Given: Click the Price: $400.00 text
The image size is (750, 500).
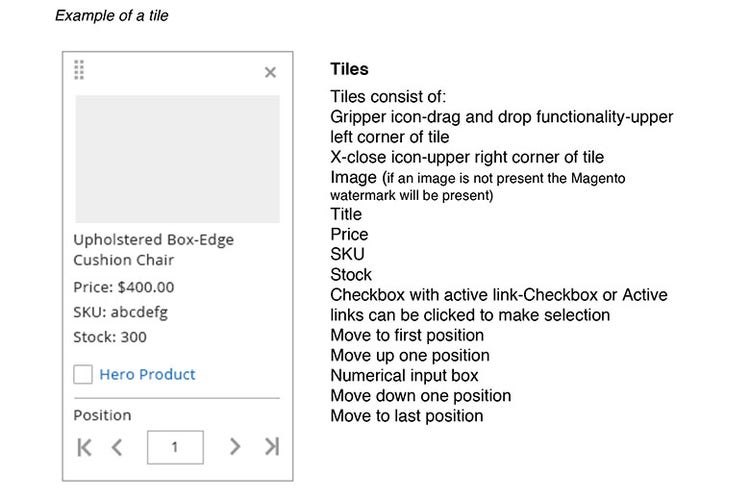Looking at the screenshot, I should pyautogui.click(x=123, y=287).
